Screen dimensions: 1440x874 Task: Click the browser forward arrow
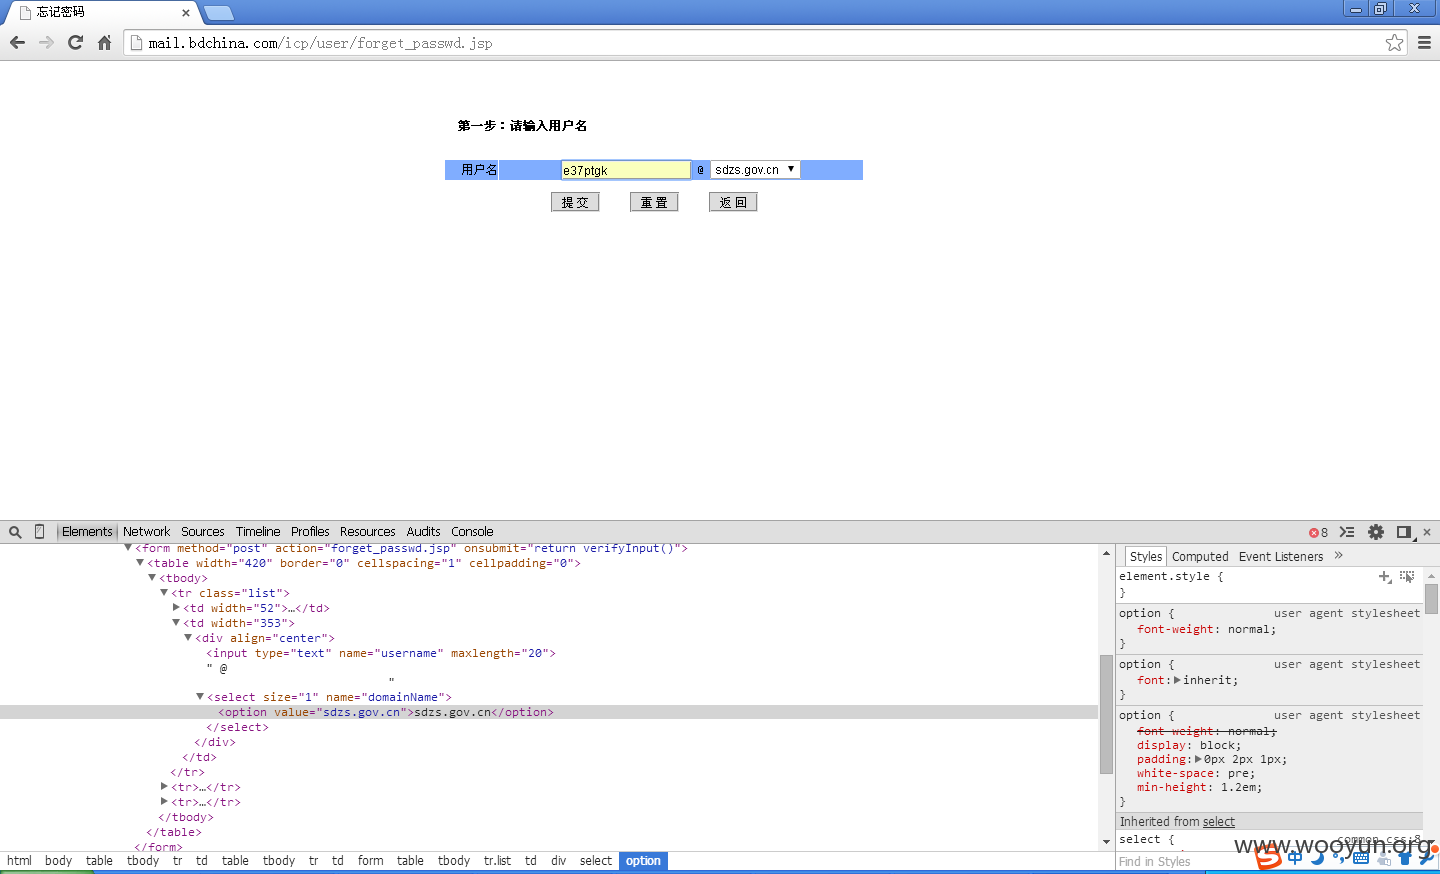[46, 43]
